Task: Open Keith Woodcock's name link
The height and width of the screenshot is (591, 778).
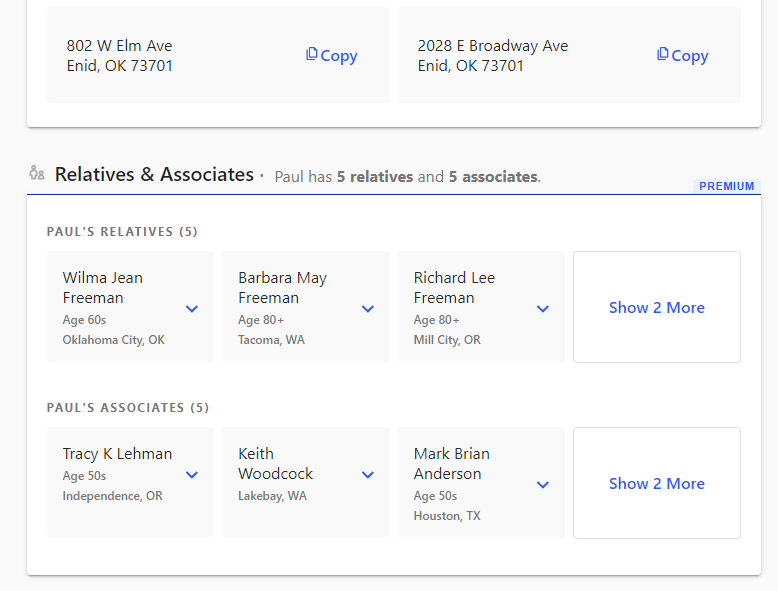Action: pos(275,463)
